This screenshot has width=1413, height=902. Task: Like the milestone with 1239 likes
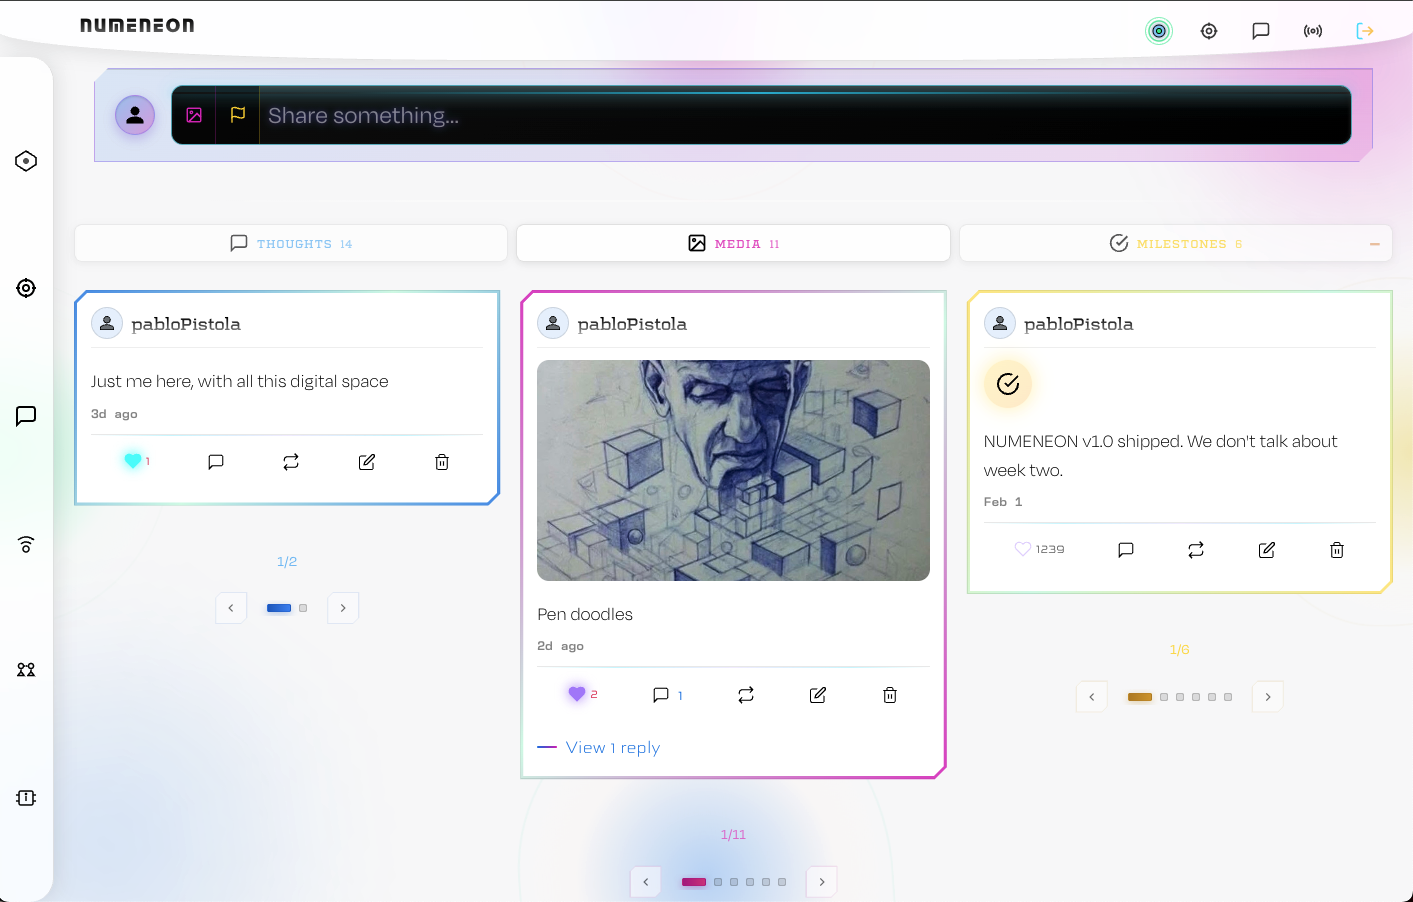[x=1022, y=549]
